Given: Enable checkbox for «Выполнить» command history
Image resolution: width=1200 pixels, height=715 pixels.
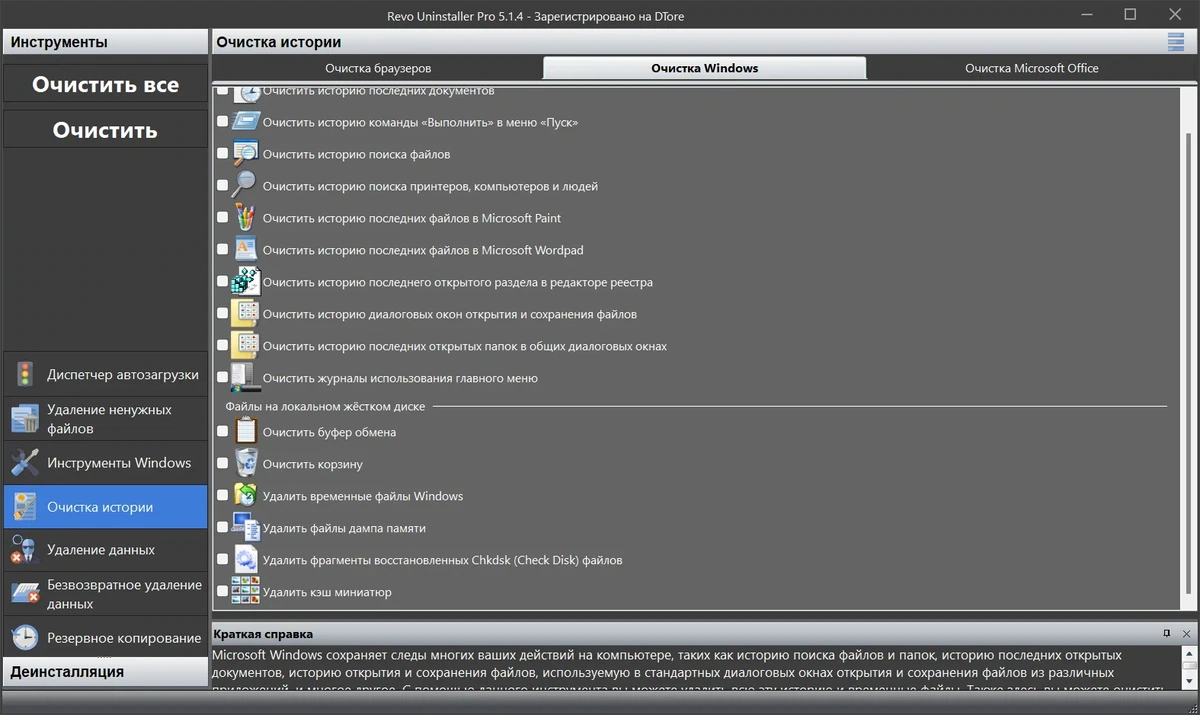Looking at the screenshot, I should tap(222, 122).
